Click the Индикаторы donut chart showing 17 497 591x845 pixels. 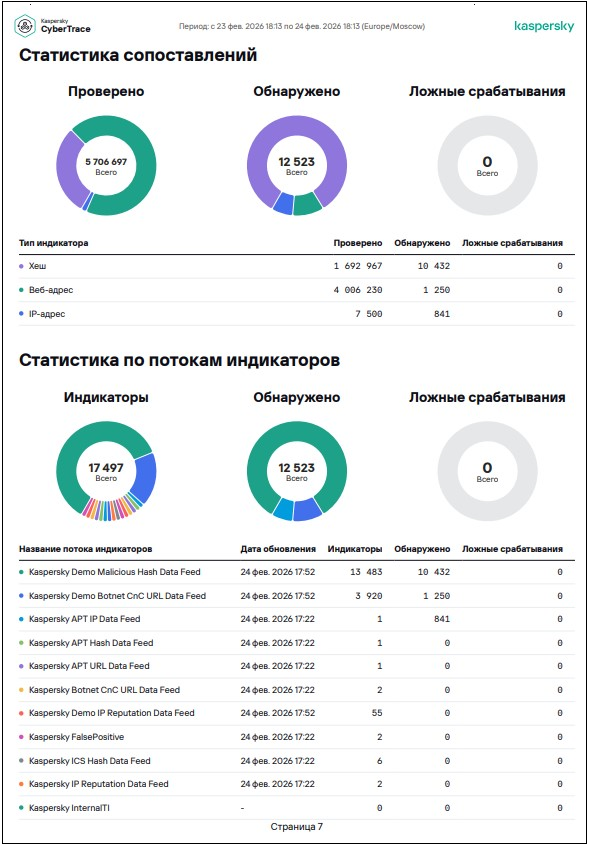(x=106, y=472)
